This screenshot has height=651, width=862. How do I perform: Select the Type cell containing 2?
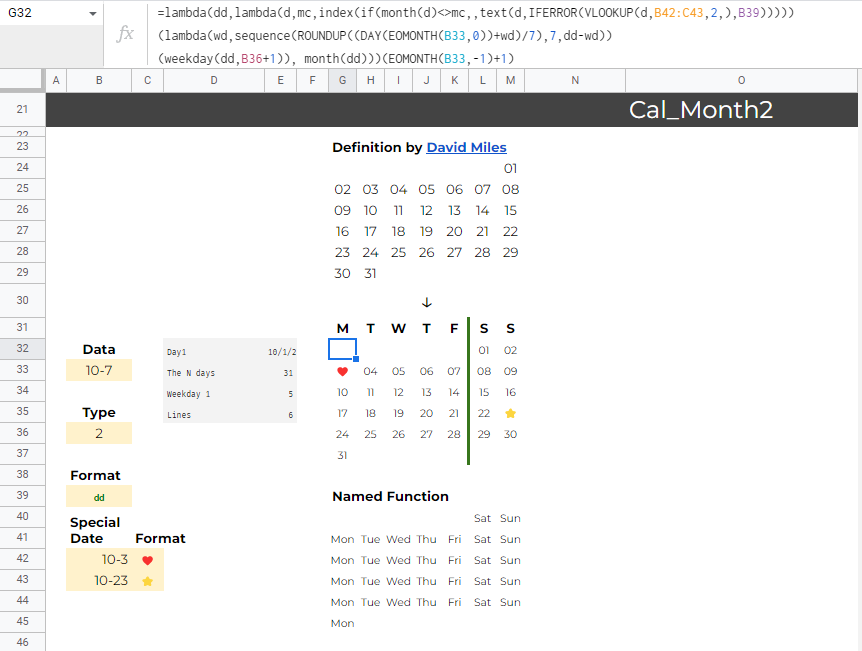tap(98, 432)
